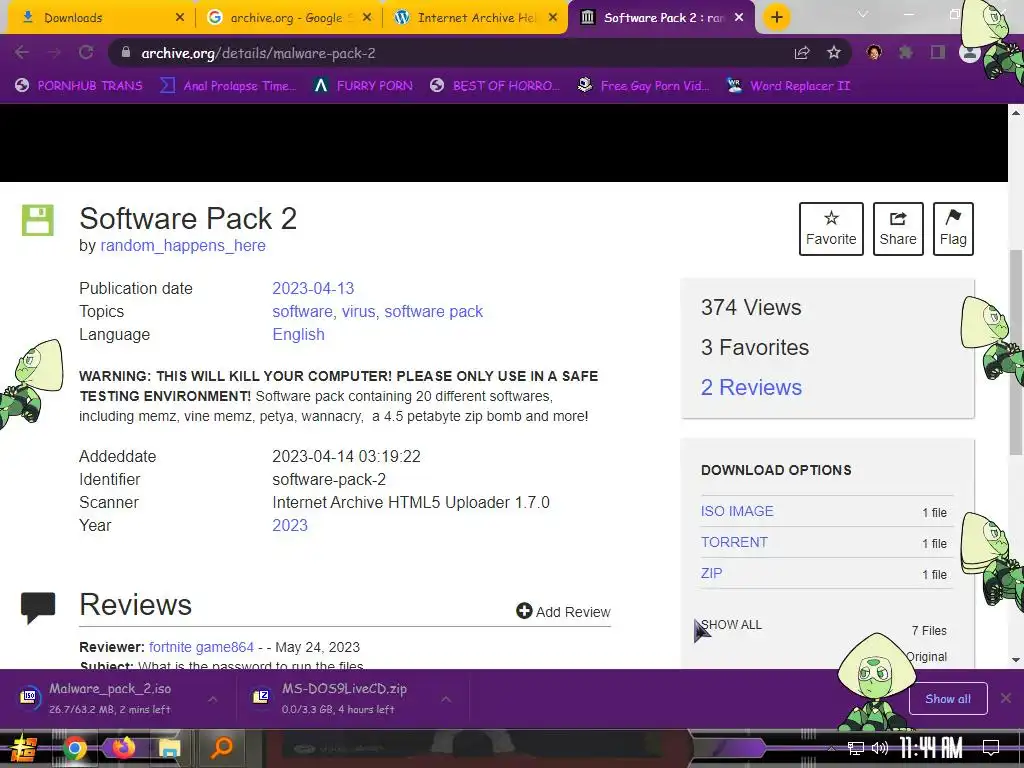Open Firefox from the taskbar
The width and height of the screenshot is (1024, 768).
pyautogui.click(x=123, y=747)
